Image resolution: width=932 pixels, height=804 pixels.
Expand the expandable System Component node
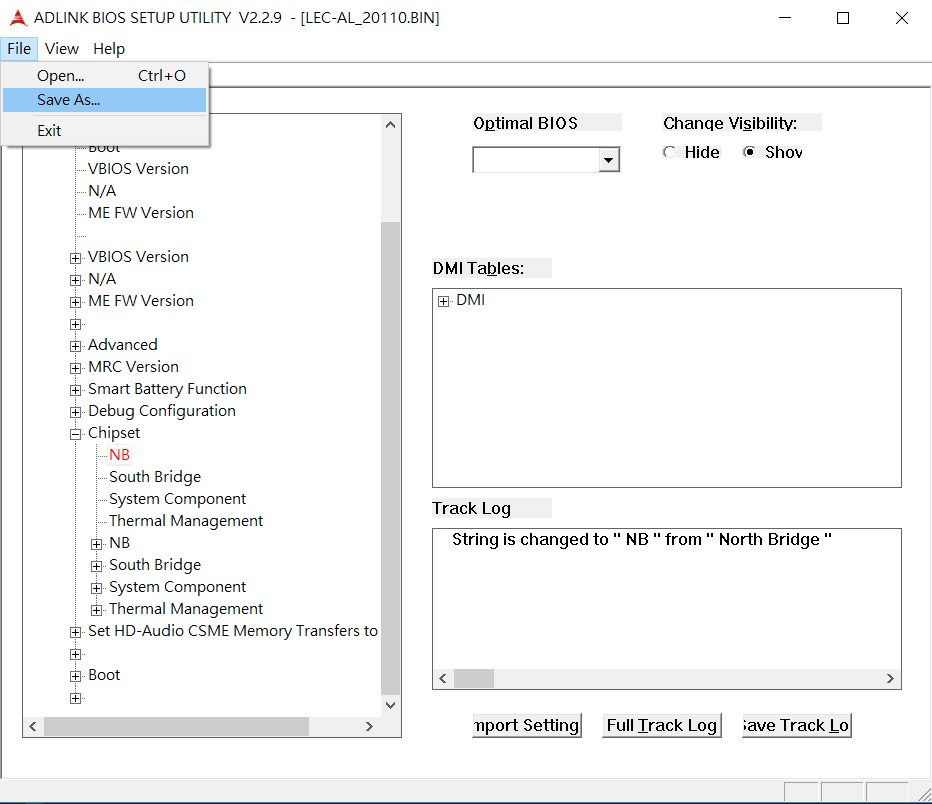click(x=96, y=588)
